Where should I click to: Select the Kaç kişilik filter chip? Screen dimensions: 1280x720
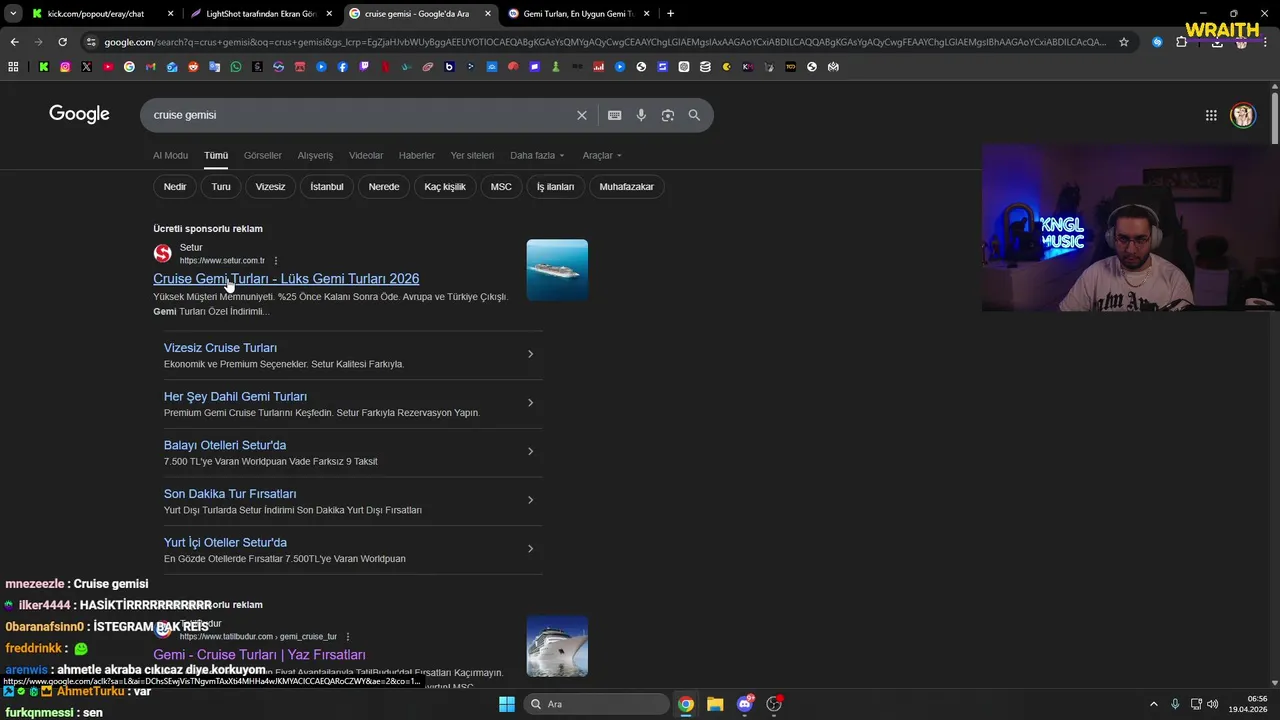pyautogui.click(x=445, y=187)
